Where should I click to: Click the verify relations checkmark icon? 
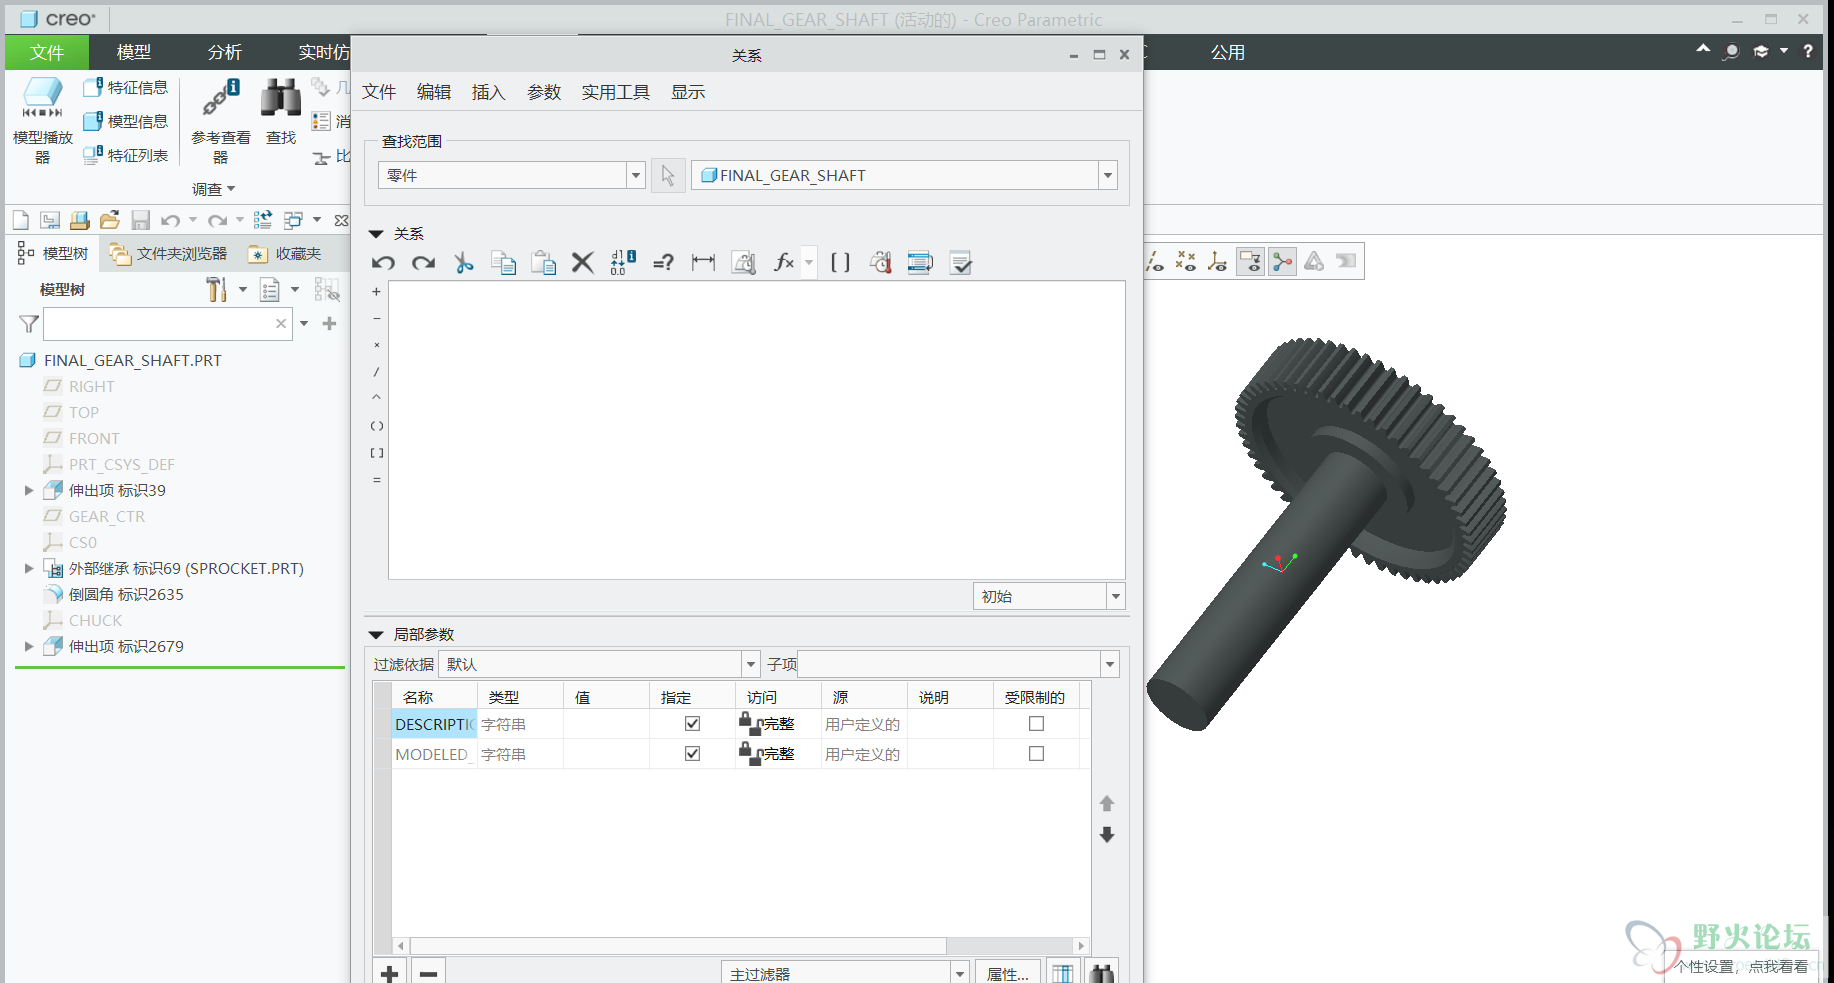pyautogui.click(x=960, y=263)
